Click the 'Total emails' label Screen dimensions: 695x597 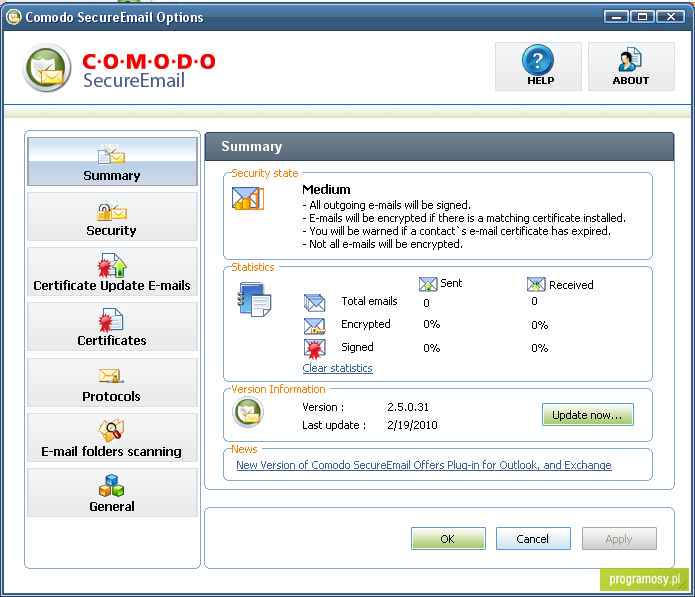(x=369, y=301)
